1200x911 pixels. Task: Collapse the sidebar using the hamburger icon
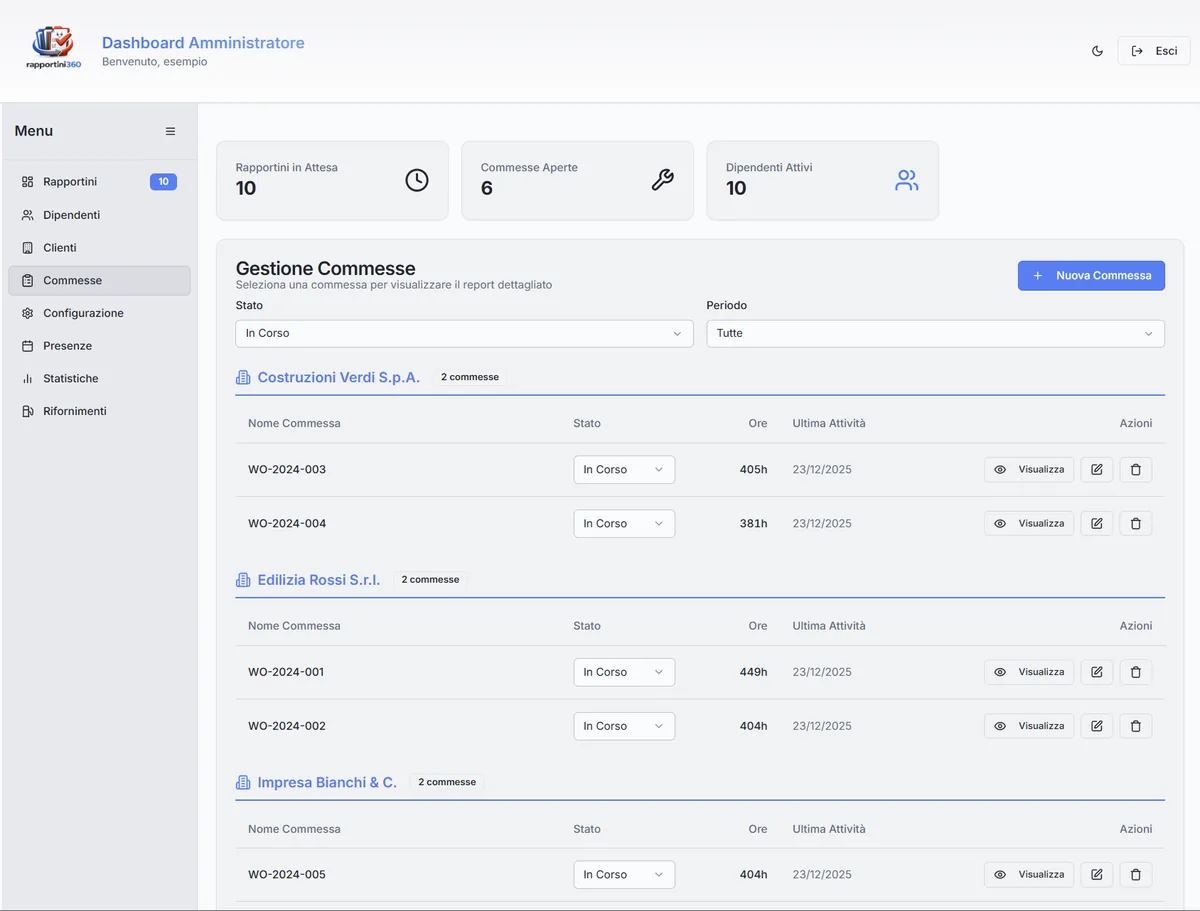tap(170, 131)
